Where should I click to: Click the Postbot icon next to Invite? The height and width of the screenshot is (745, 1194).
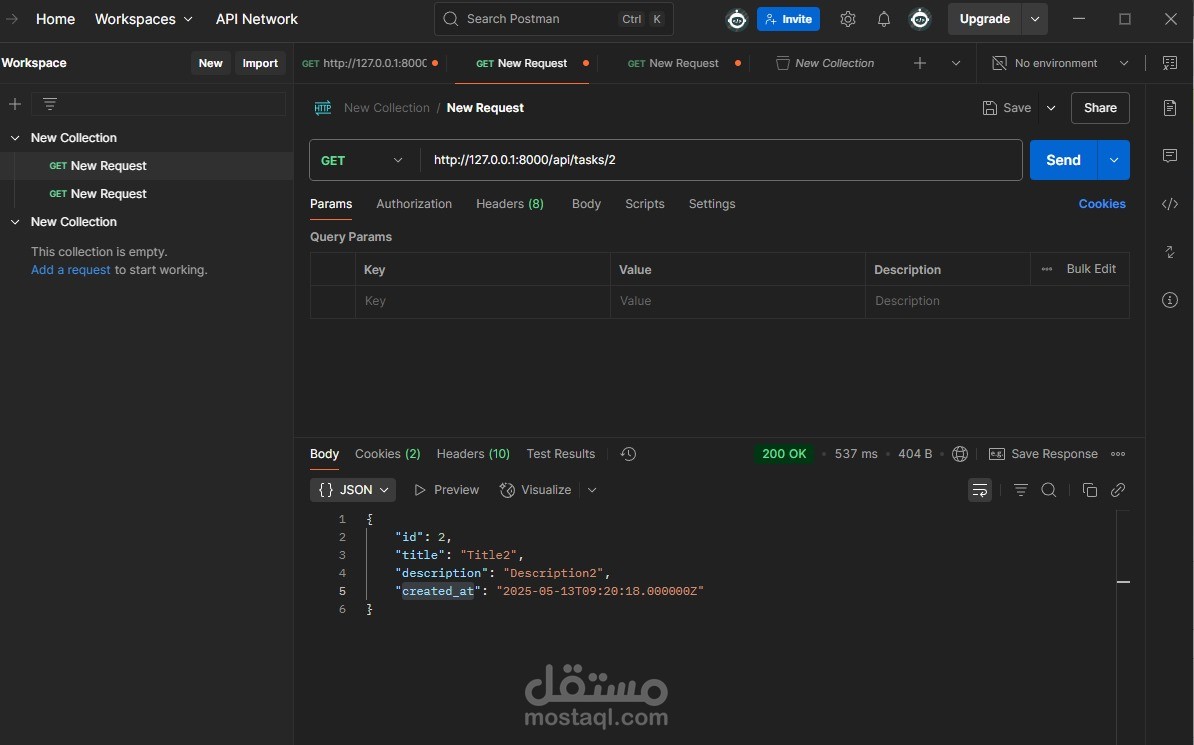pos(736,19)
